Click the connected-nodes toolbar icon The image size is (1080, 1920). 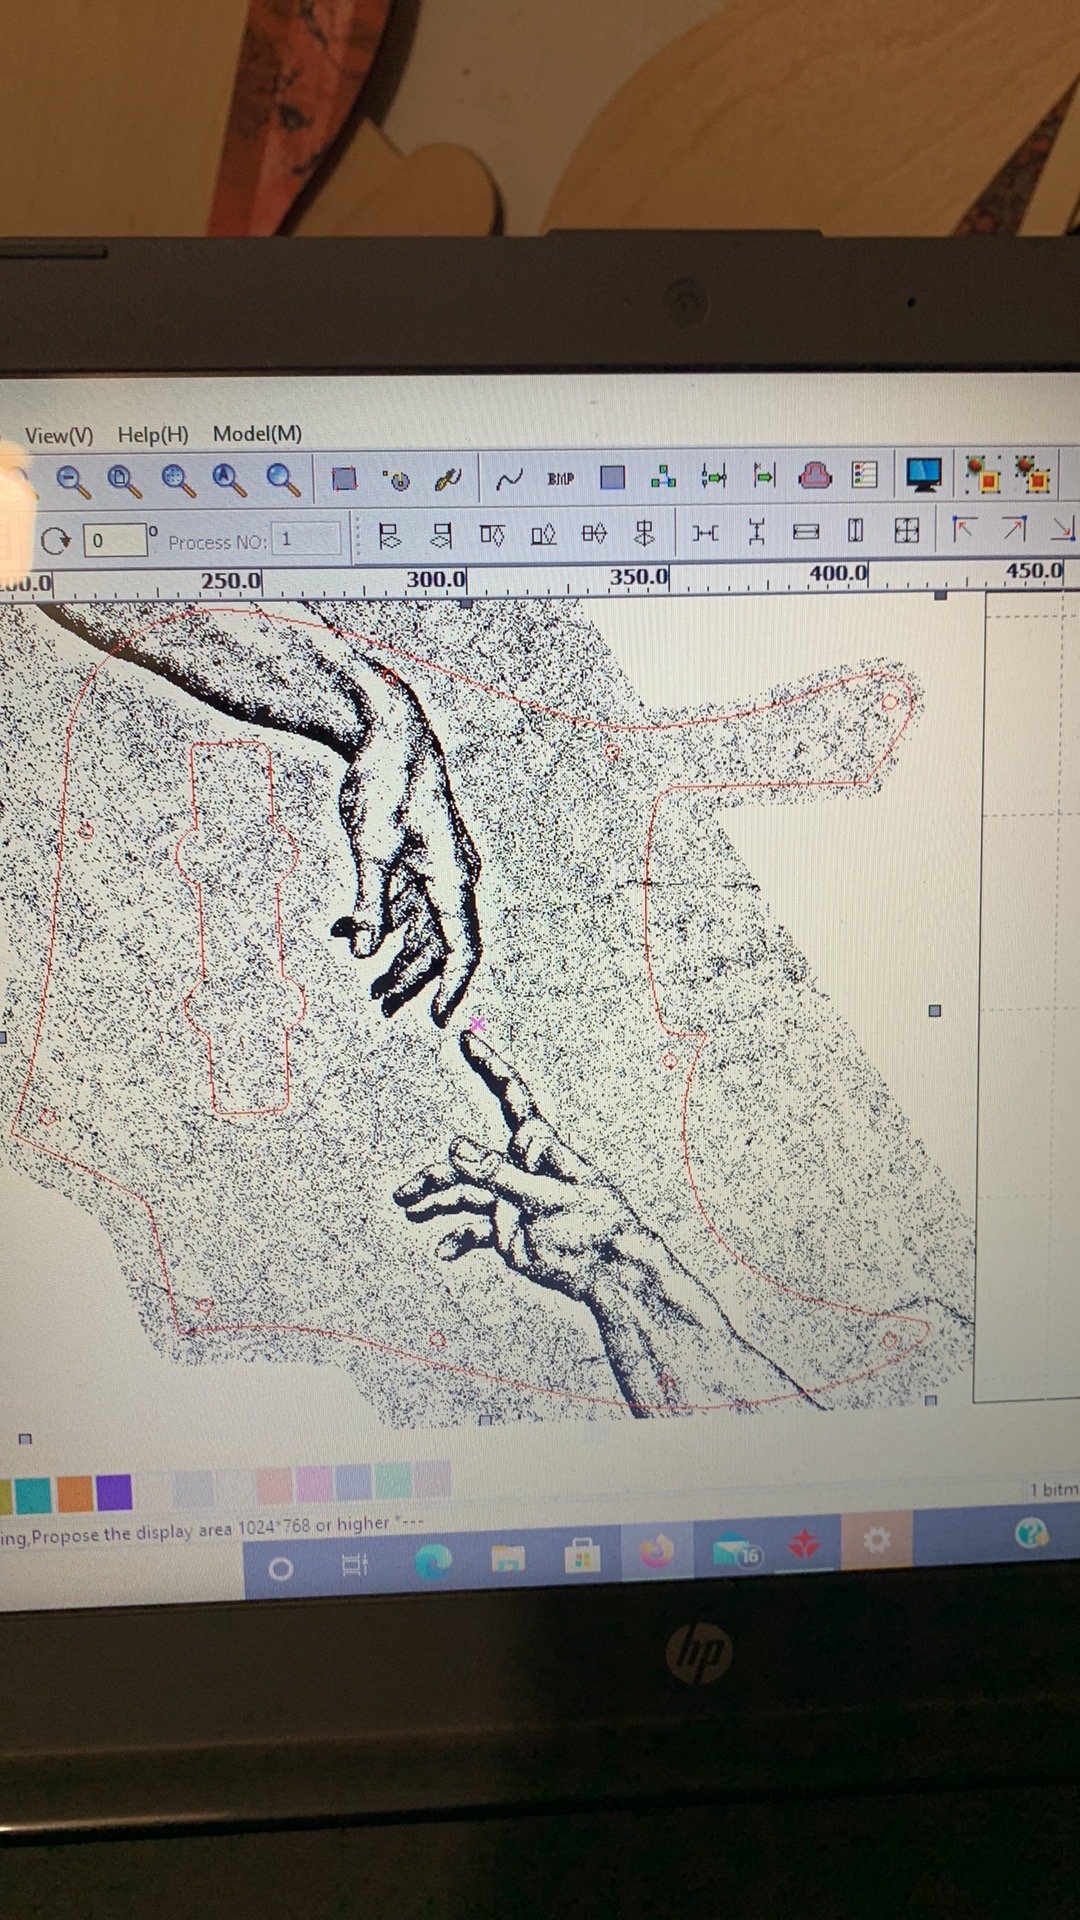point(663,476)
